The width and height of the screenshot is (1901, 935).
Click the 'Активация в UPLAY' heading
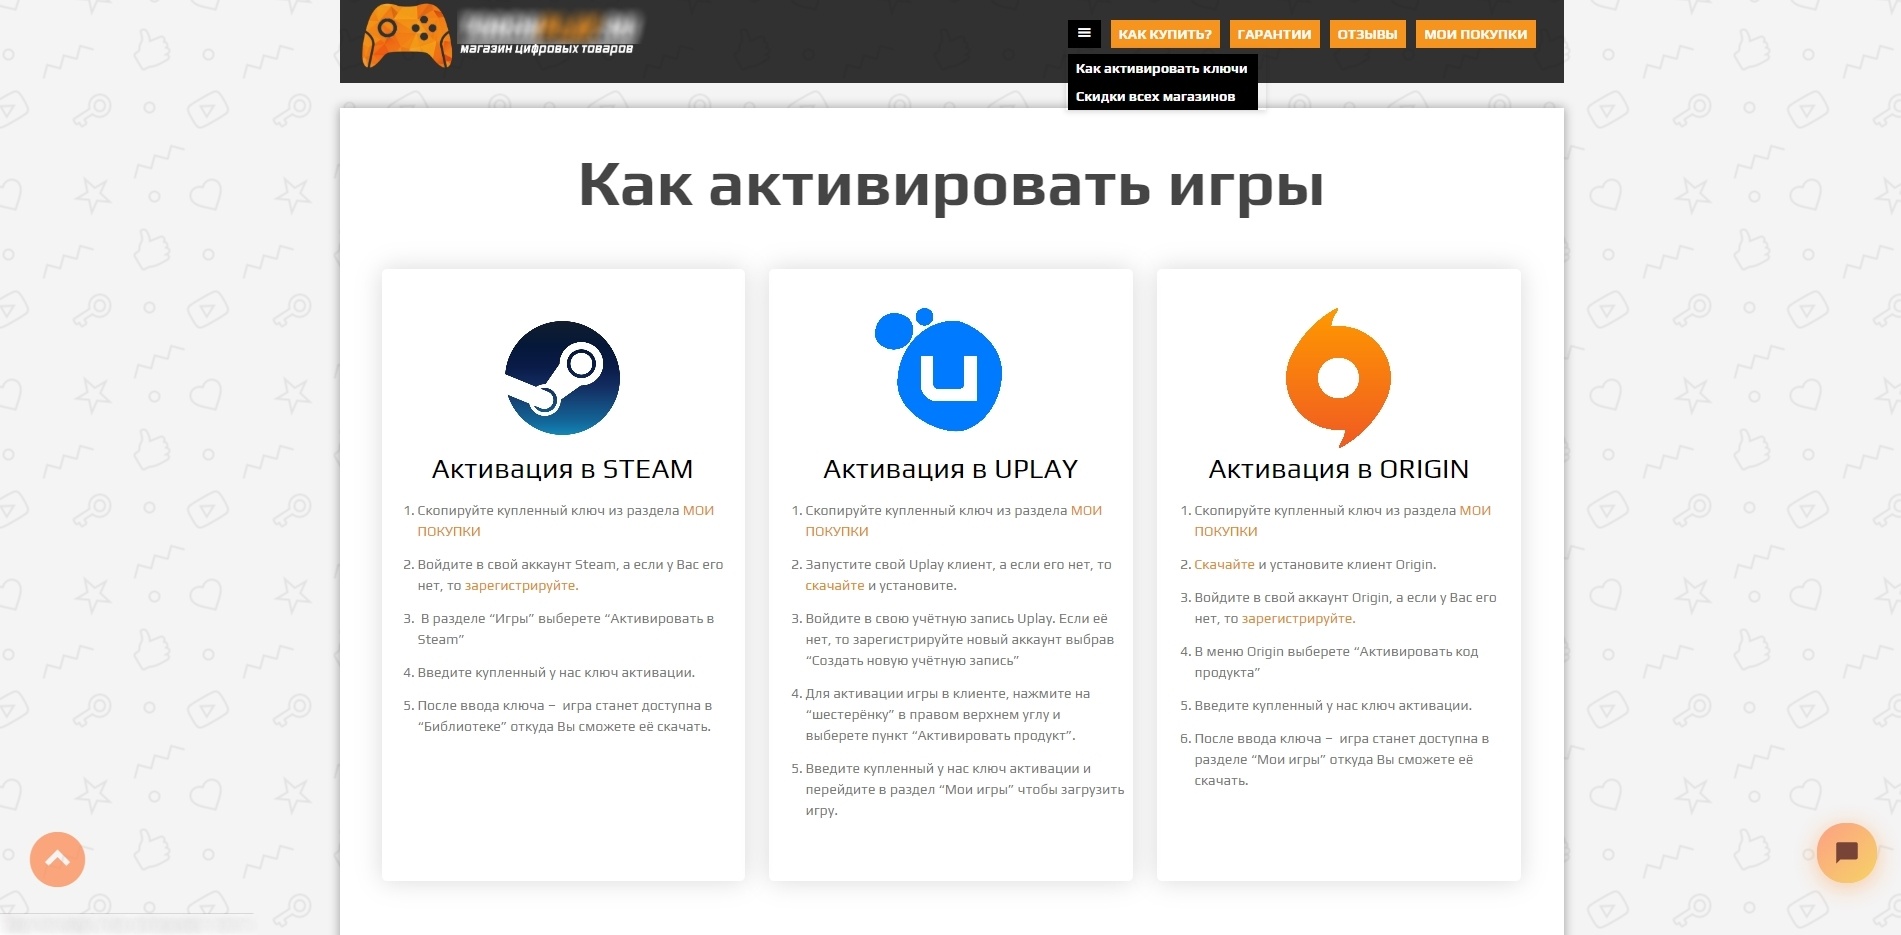tap(950, 469)
